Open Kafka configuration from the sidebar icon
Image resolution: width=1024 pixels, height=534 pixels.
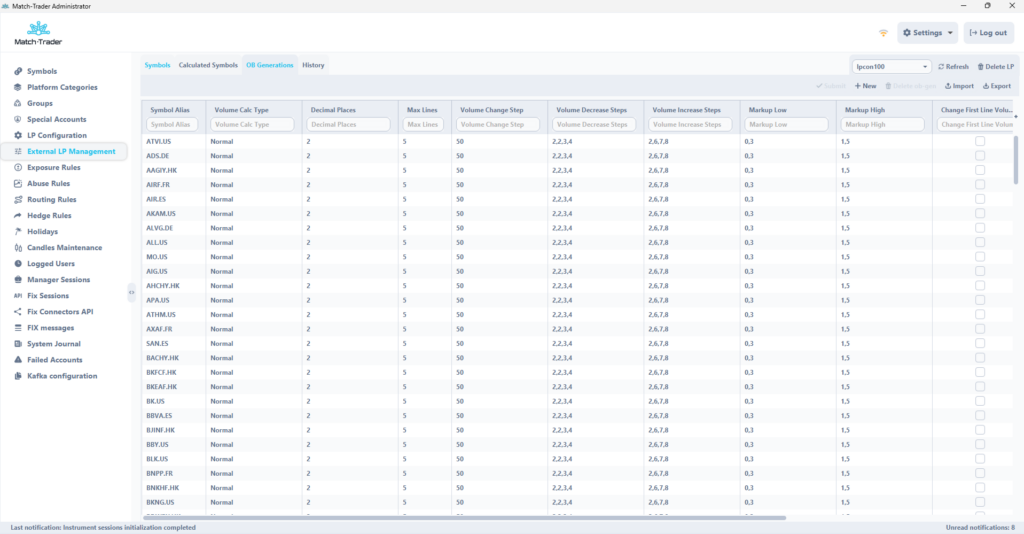(x=17, y=376)
